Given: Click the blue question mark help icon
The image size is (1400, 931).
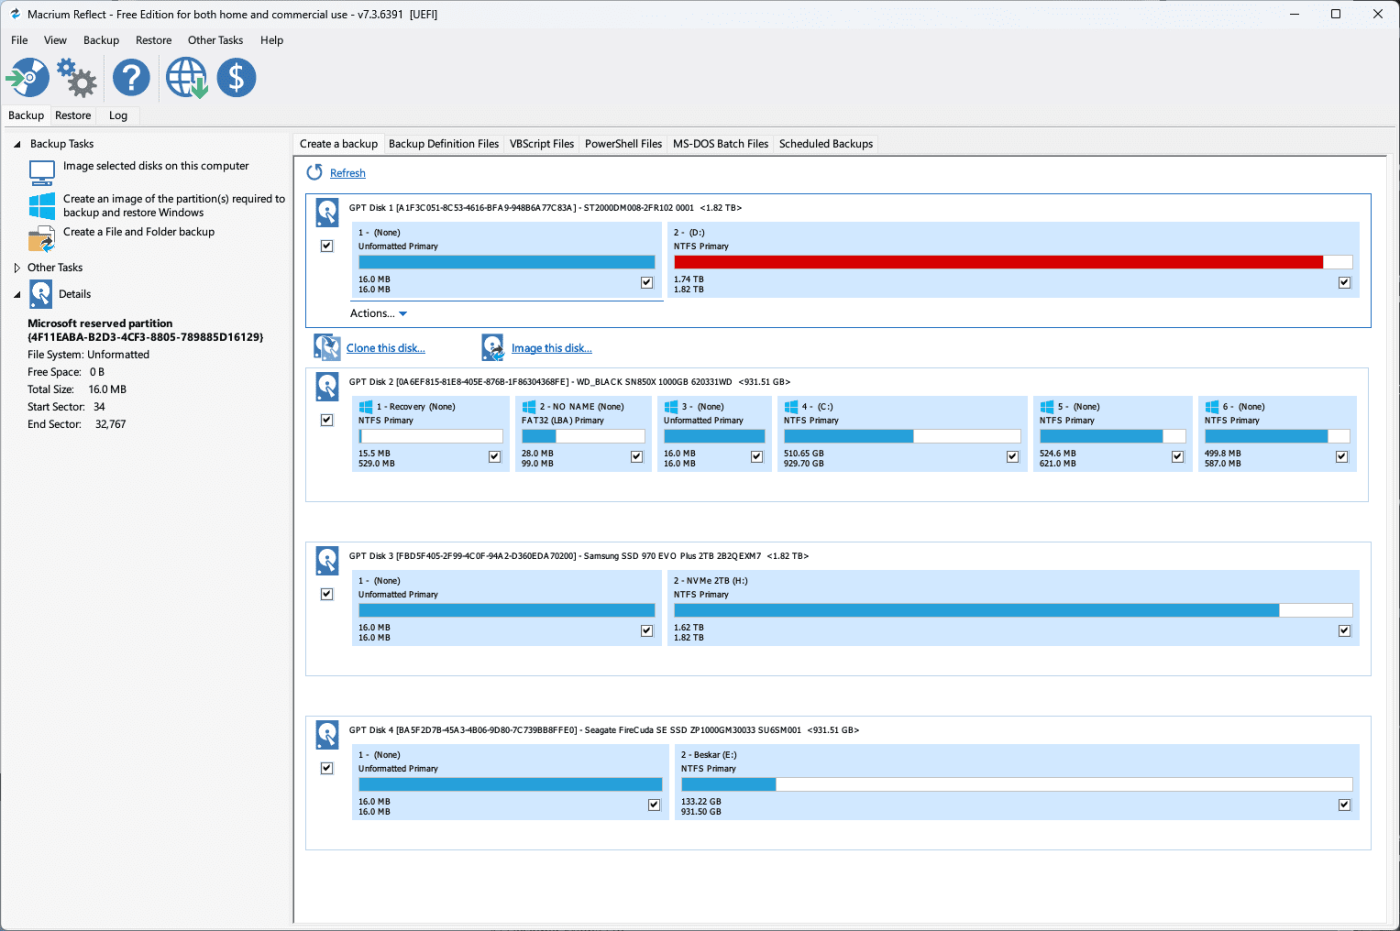Looking at the screenshot, I should (131, 77).
